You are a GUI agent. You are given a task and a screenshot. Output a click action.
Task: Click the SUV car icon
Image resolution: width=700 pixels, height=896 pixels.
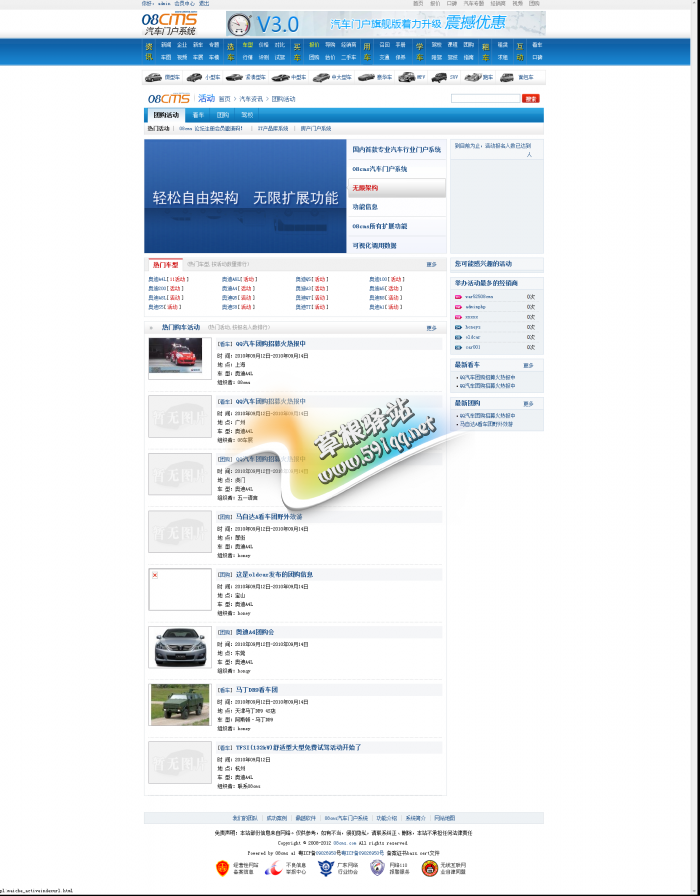439,77
